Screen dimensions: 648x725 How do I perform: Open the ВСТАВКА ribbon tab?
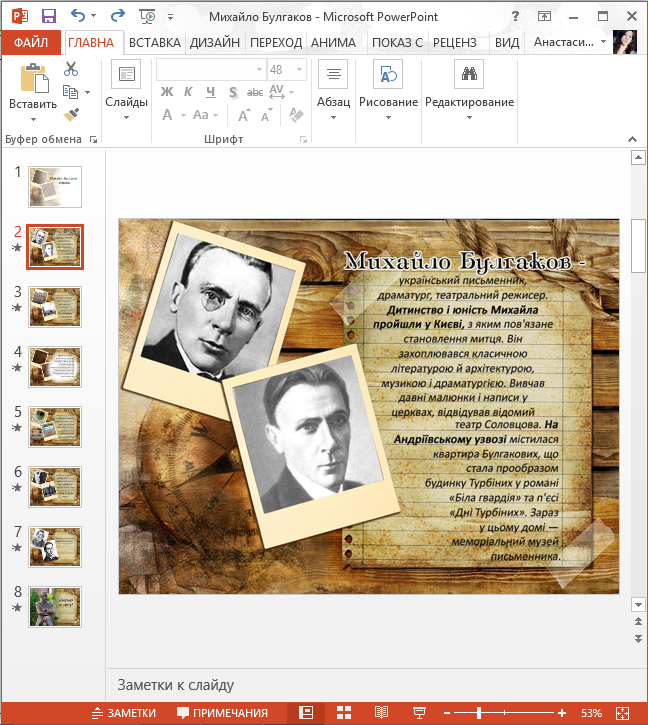pyautogui.click(x=154, y=43)
